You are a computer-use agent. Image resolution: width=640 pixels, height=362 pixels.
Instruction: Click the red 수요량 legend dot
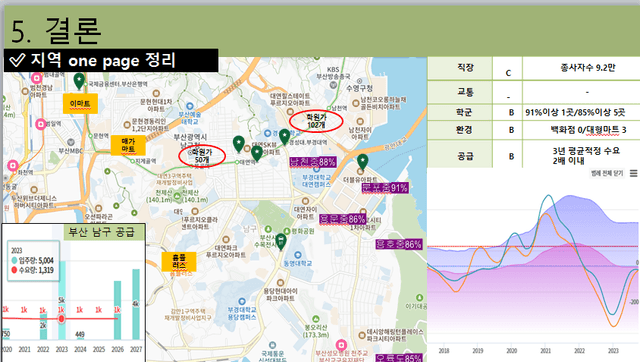click(14, 270)
